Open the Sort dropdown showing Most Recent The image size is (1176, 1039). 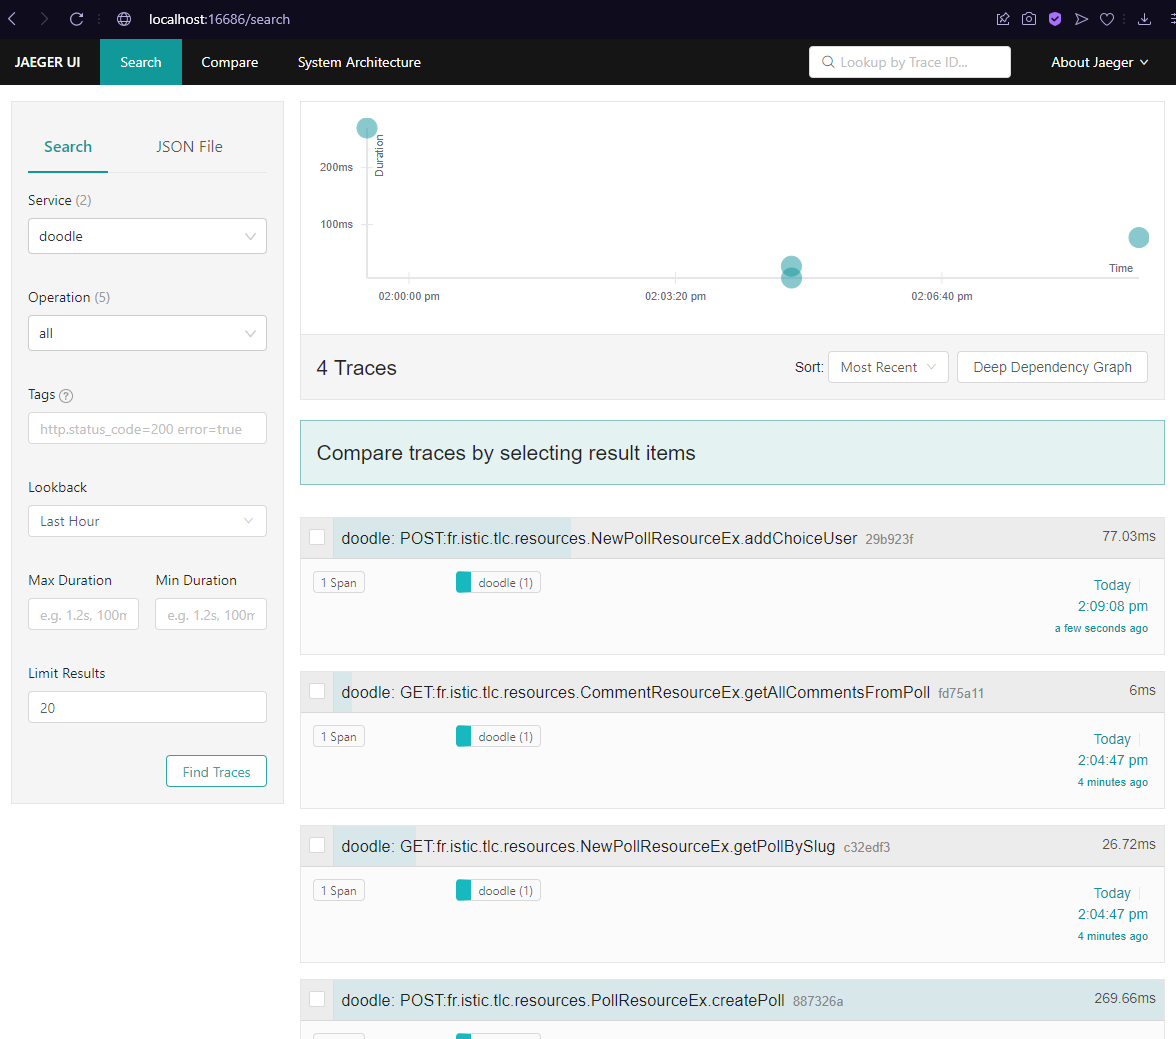click(x=888, y=368)
